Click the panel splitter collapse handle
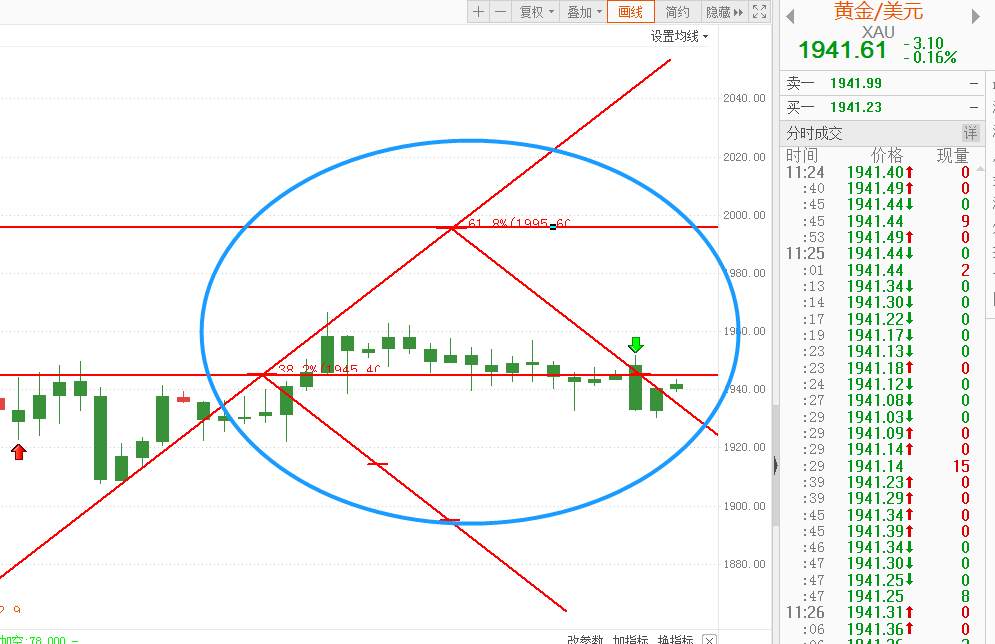This screenshot has width=995, height=644. click(775, 466)
